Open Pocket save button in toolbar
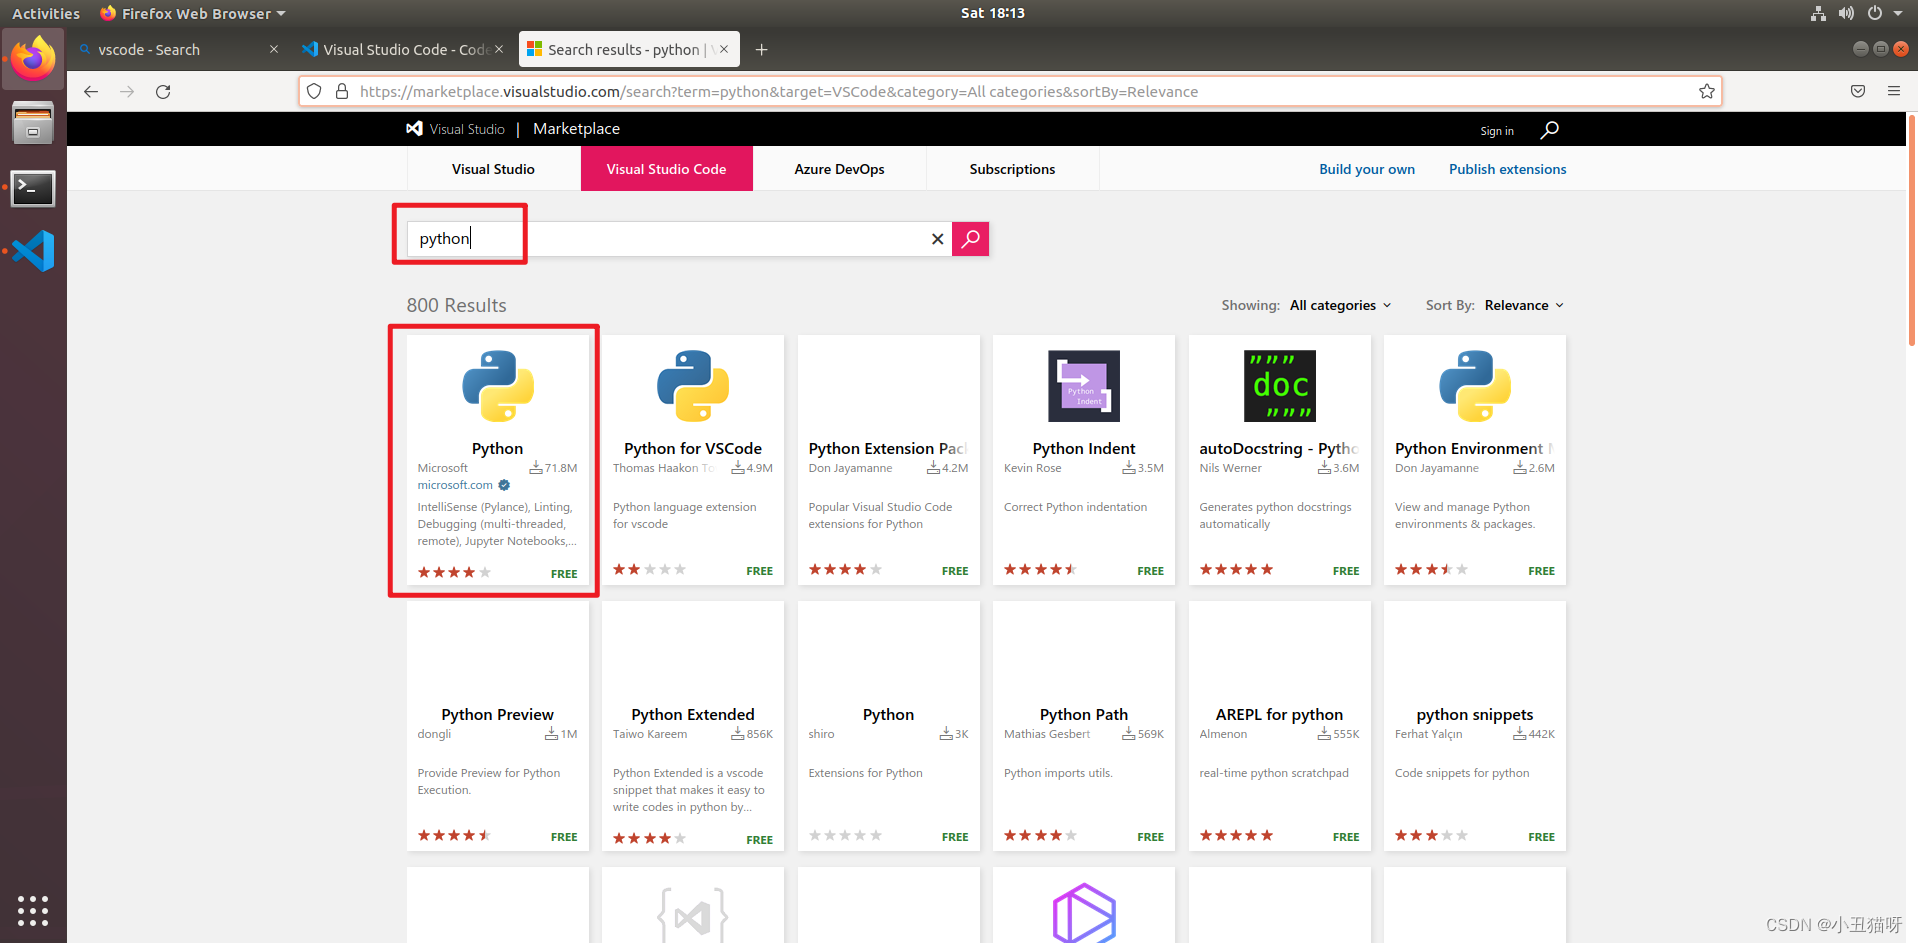This screenshot has width=1918, height=943. 1858,91
